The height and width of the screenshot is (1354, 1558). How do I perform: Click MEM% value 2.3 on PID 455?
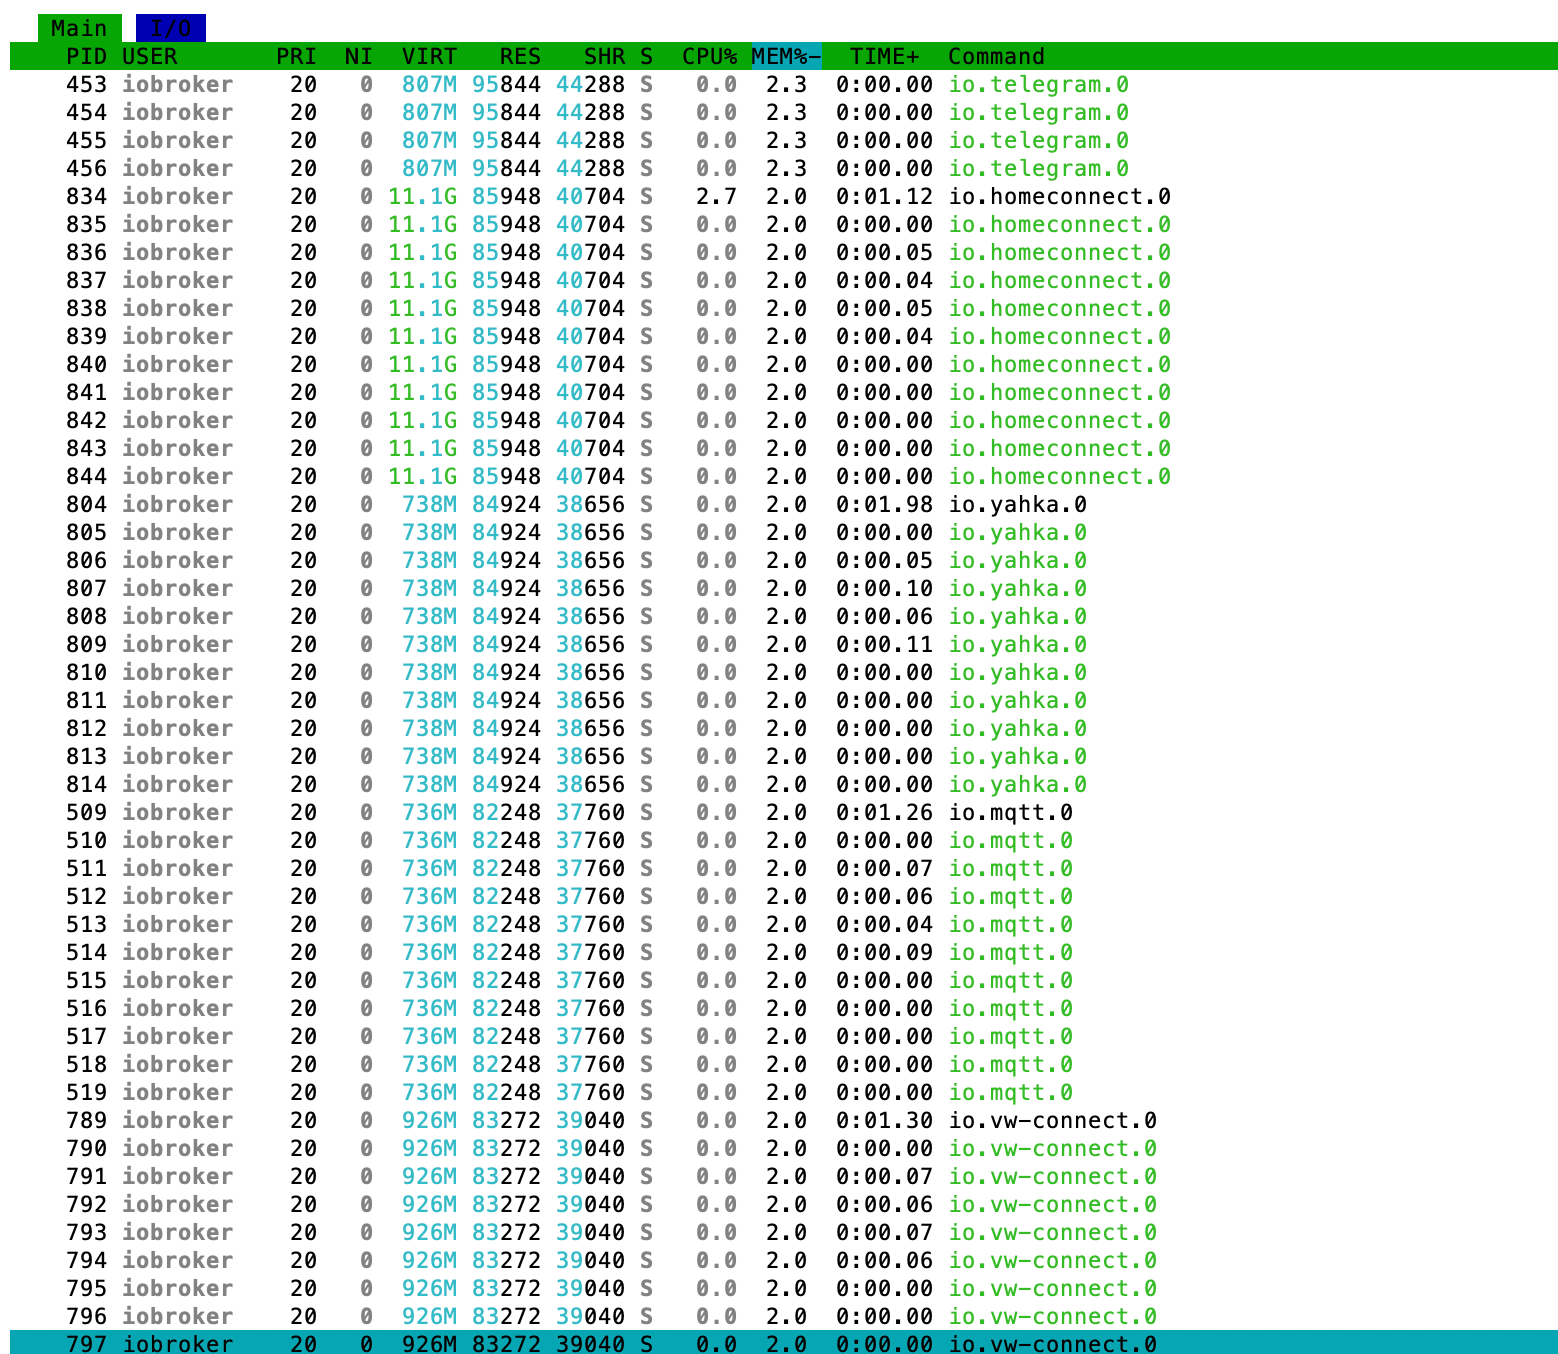tap(787, 140)
